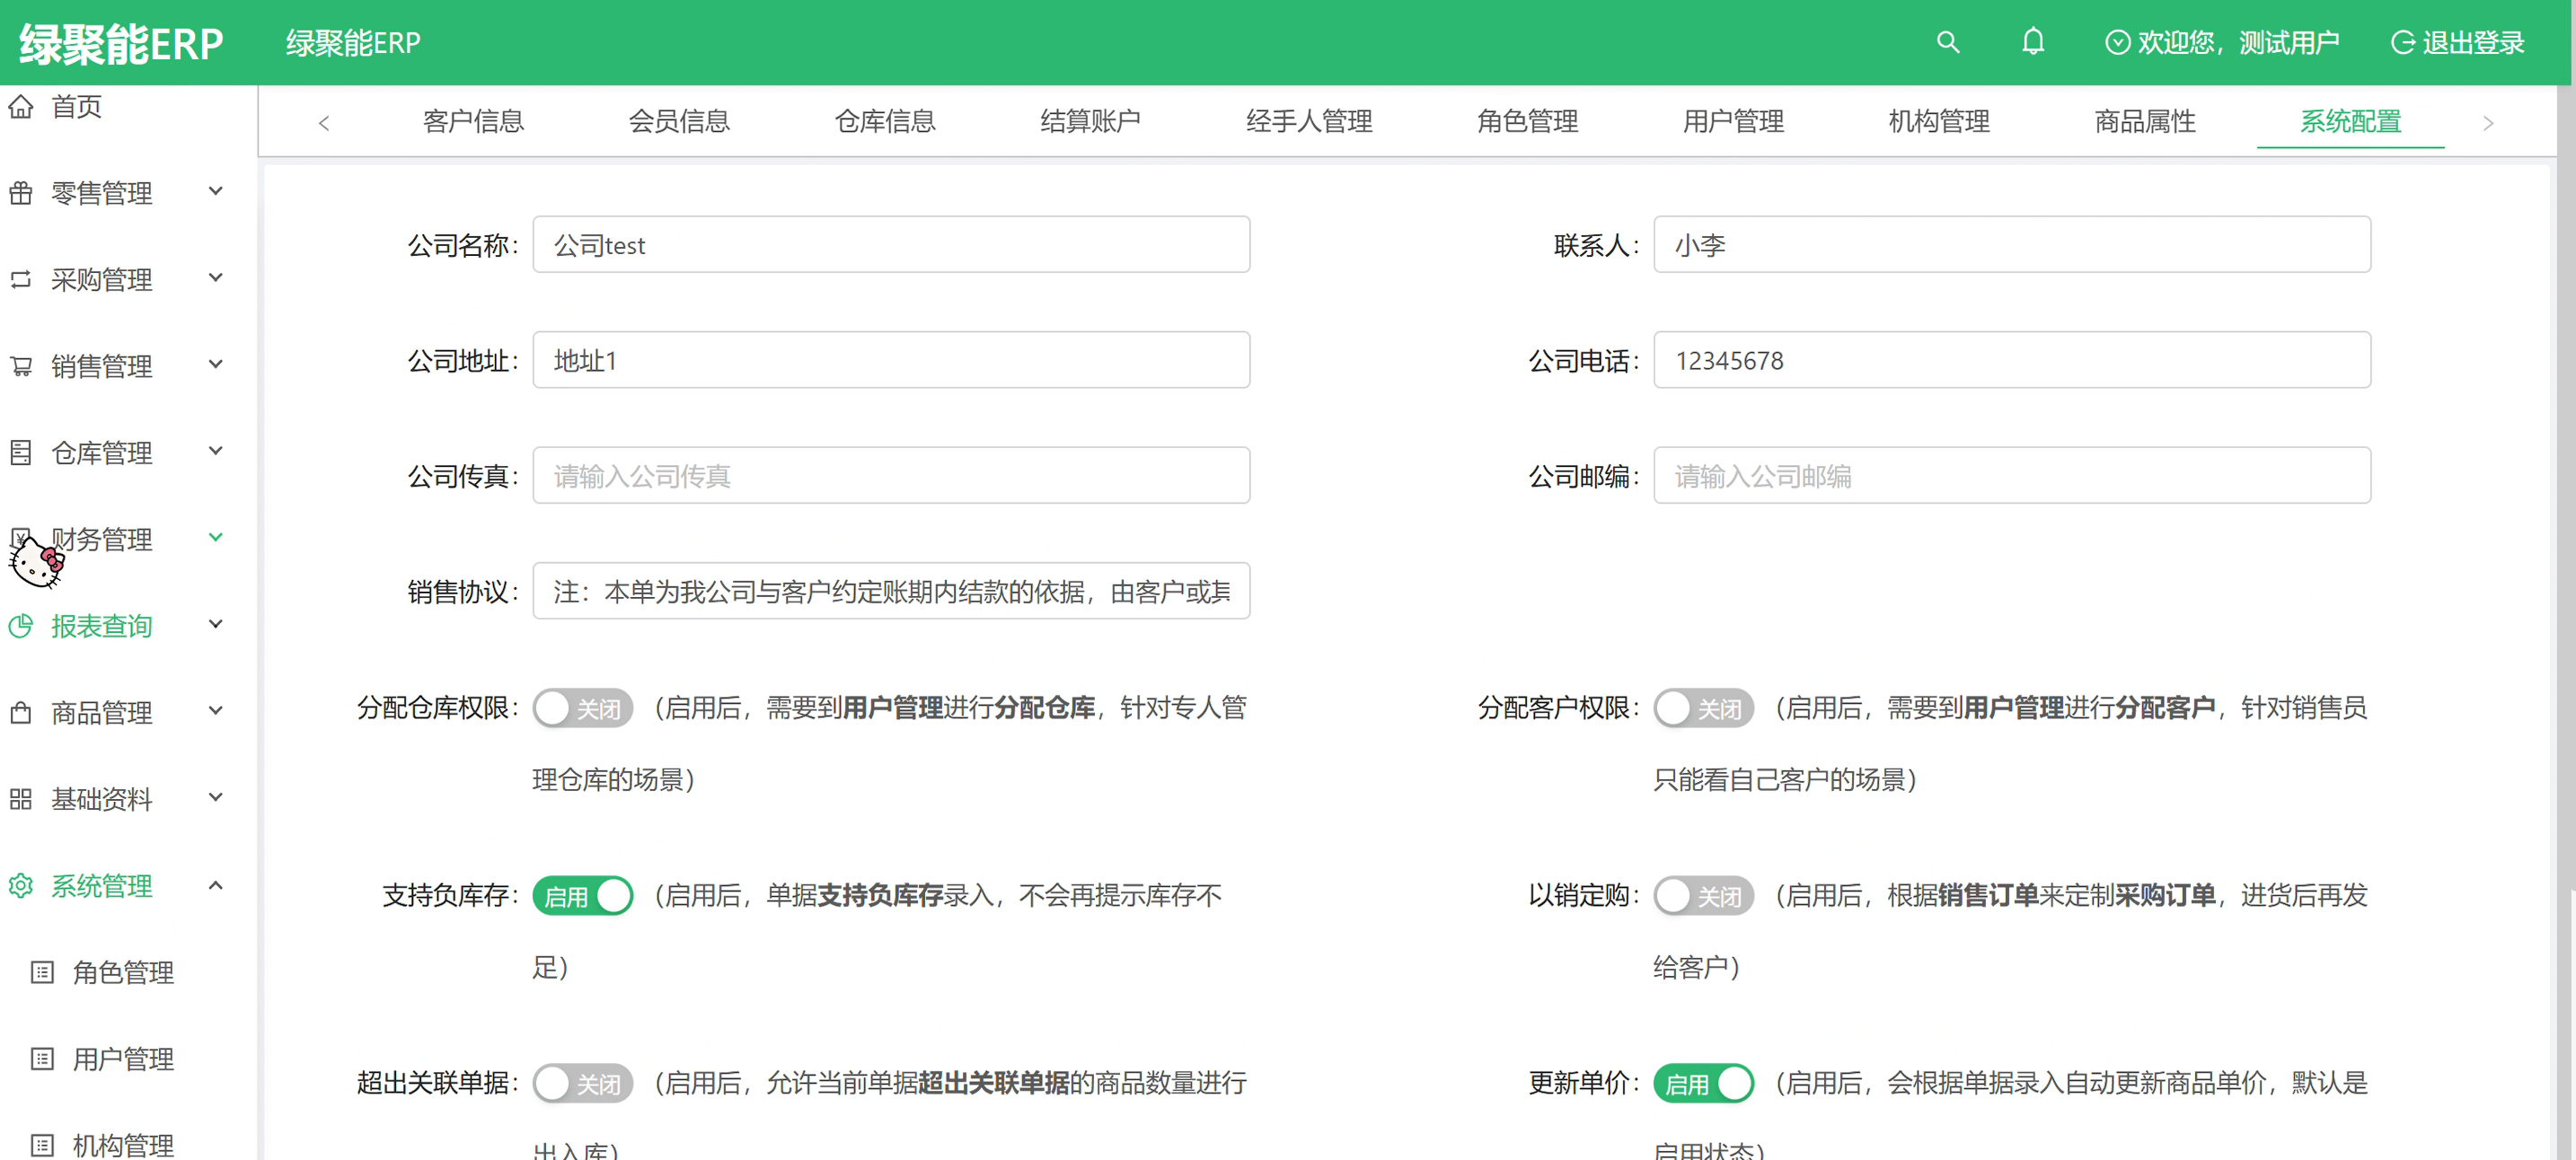Click the 商品管理 bag icon
This screenshot has width=2576, height=1160.
click(21, 712)
